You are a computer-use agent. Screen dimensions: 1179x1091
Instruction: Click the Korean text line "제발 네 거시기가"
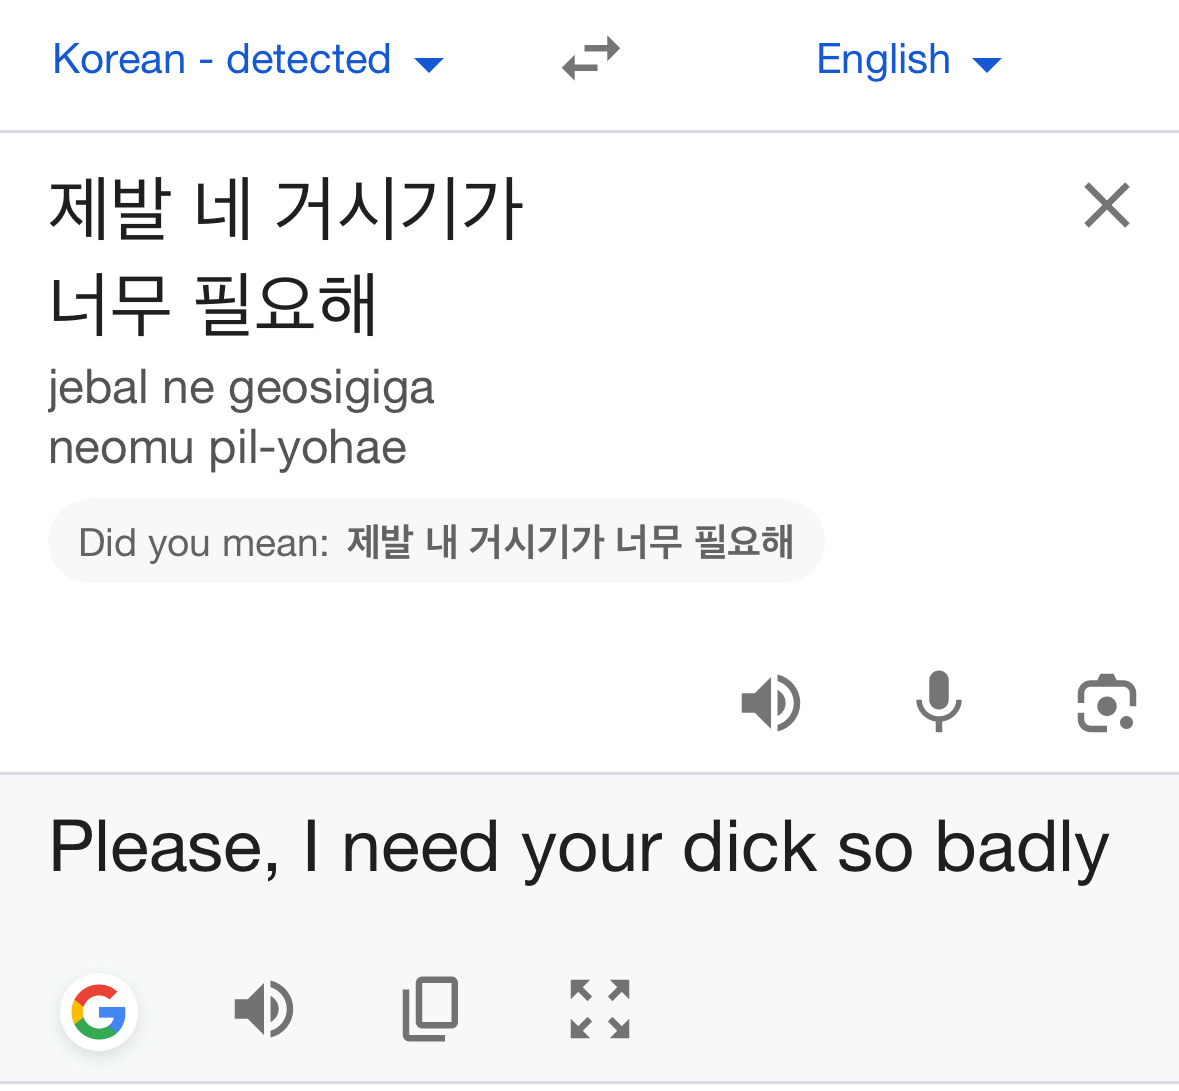click(286, 208)
